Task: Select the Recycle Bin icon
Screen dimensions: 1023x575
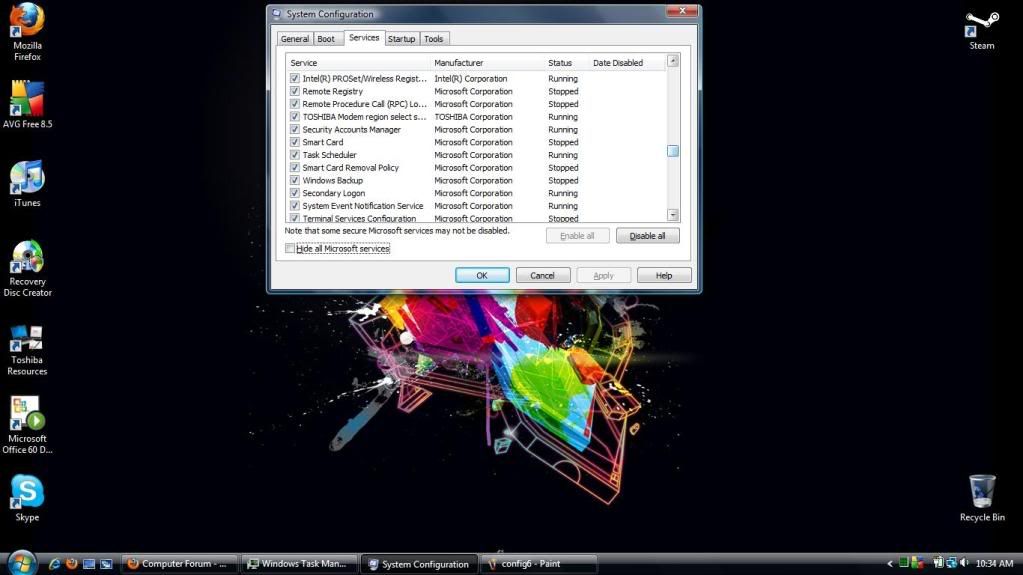Action: pos(981,498)
